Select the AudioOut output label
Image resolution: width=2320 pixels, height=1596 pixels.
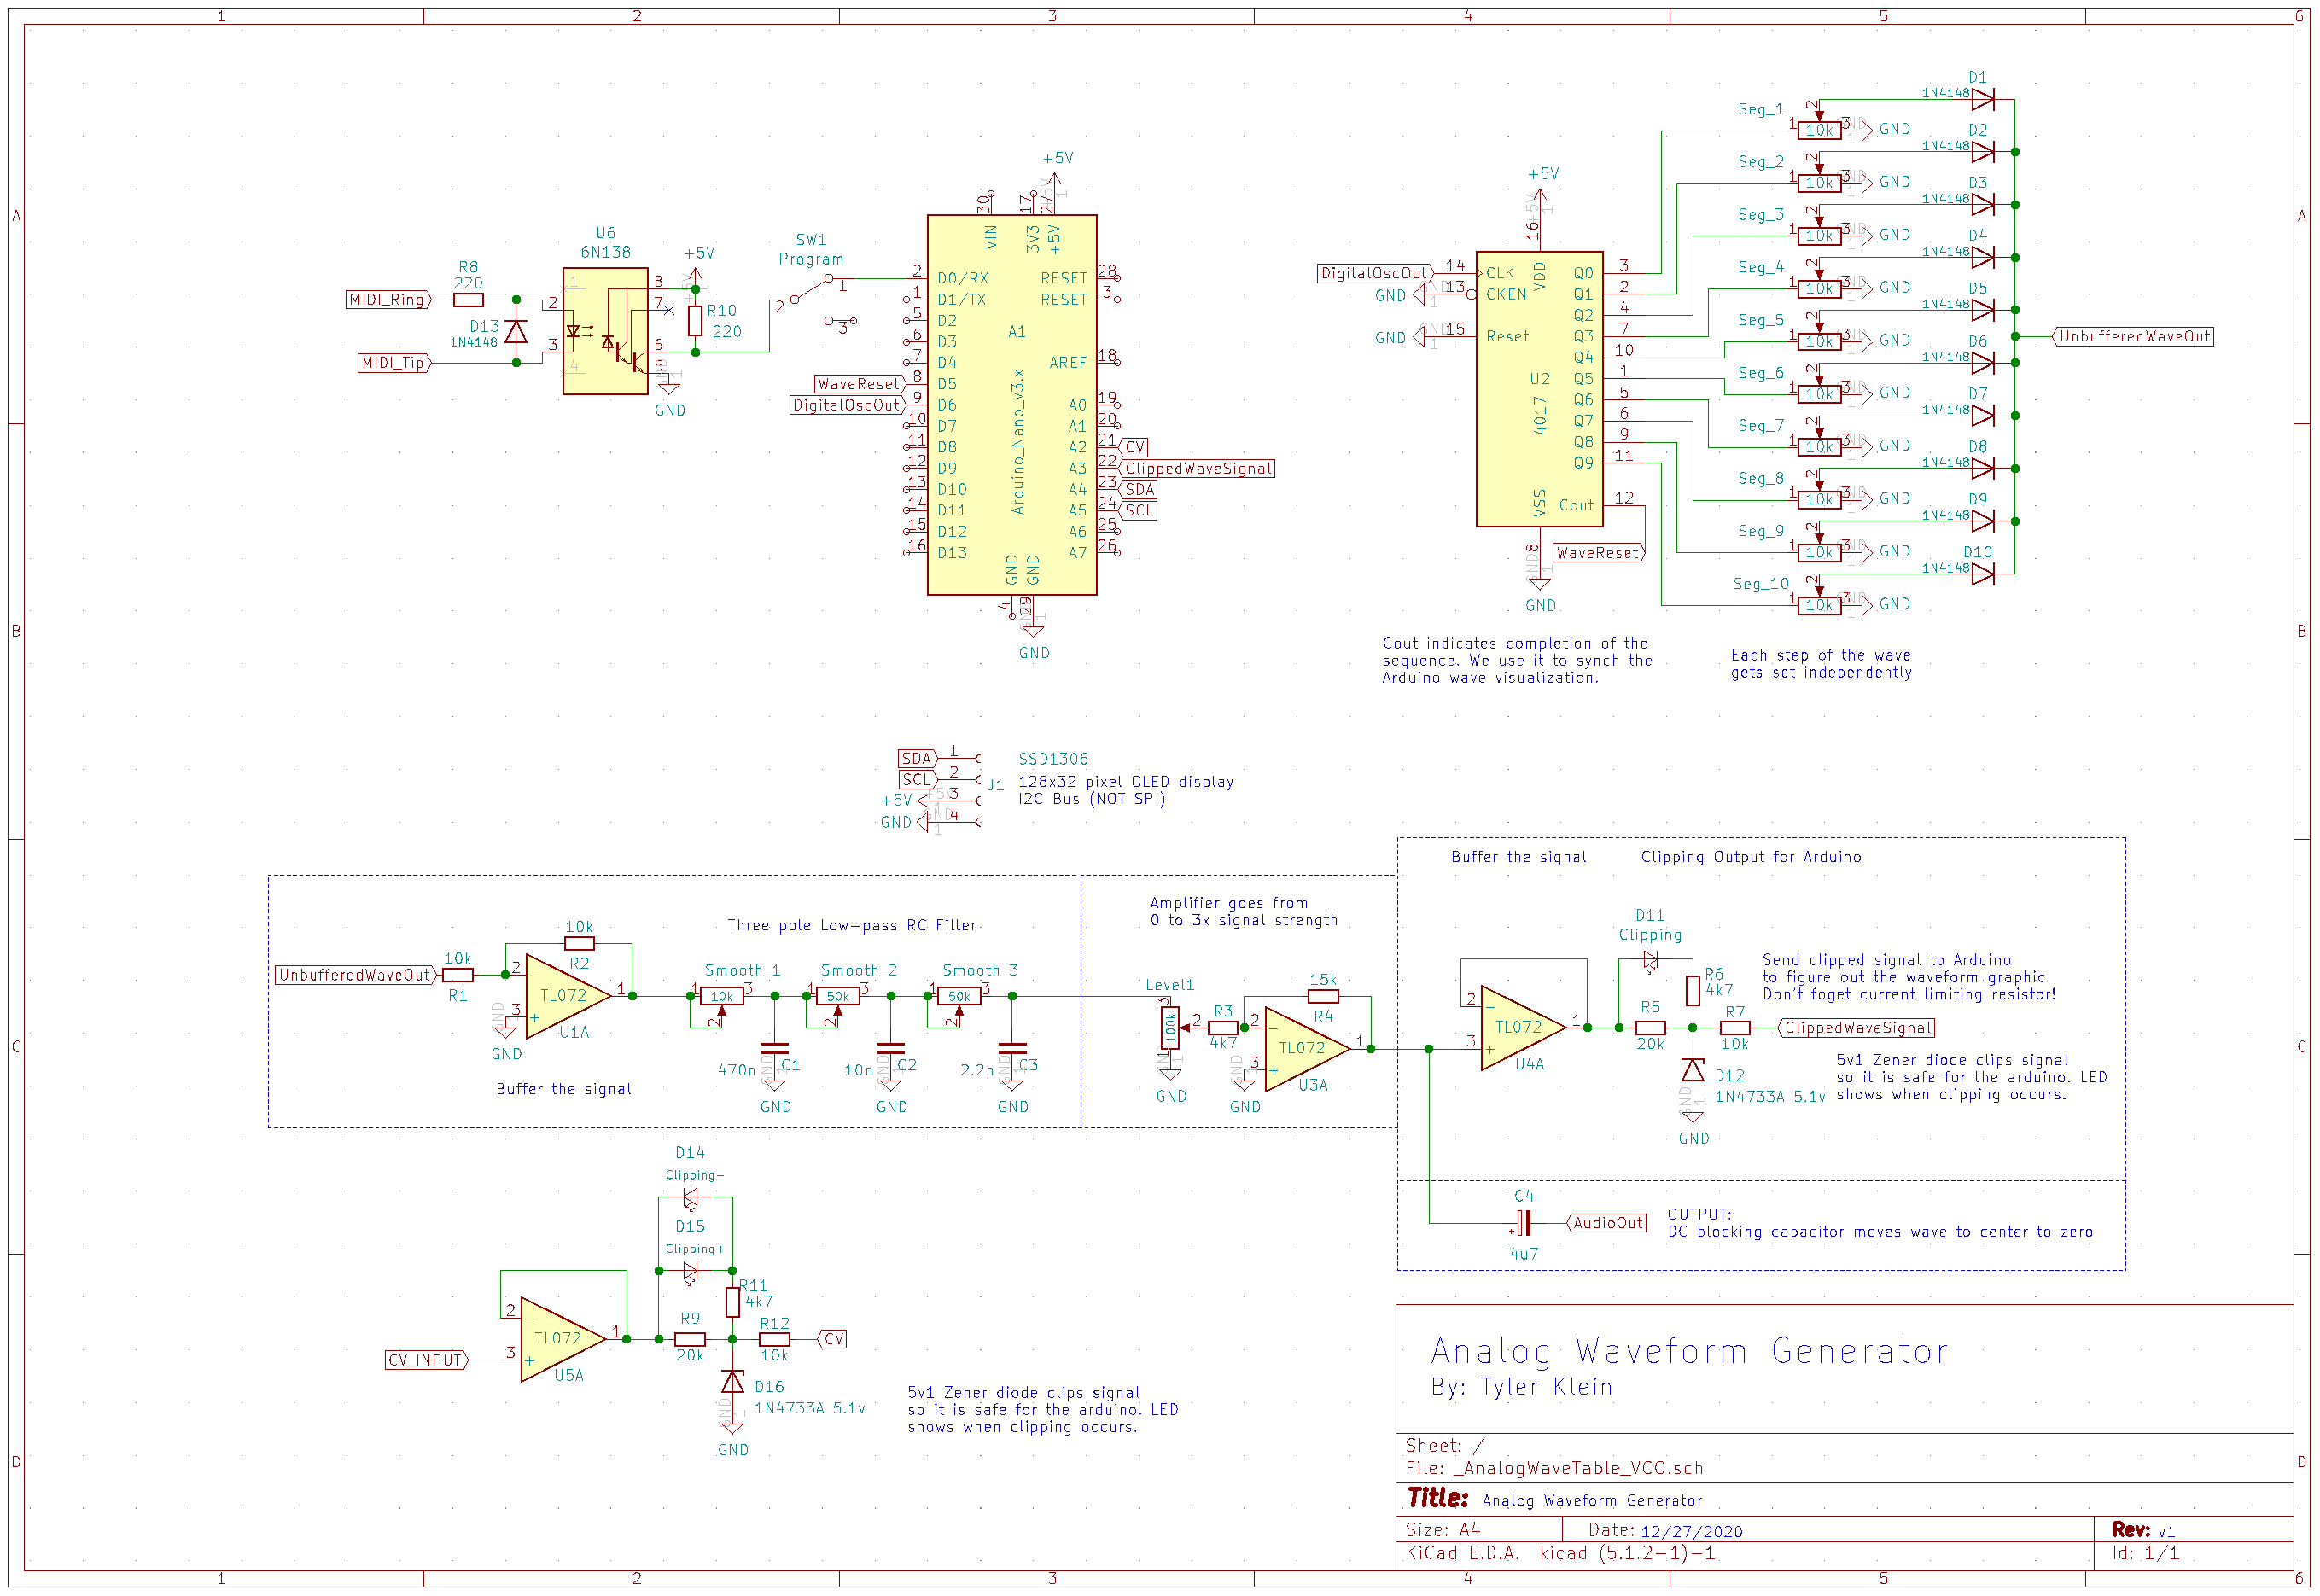(1607, 1223)
